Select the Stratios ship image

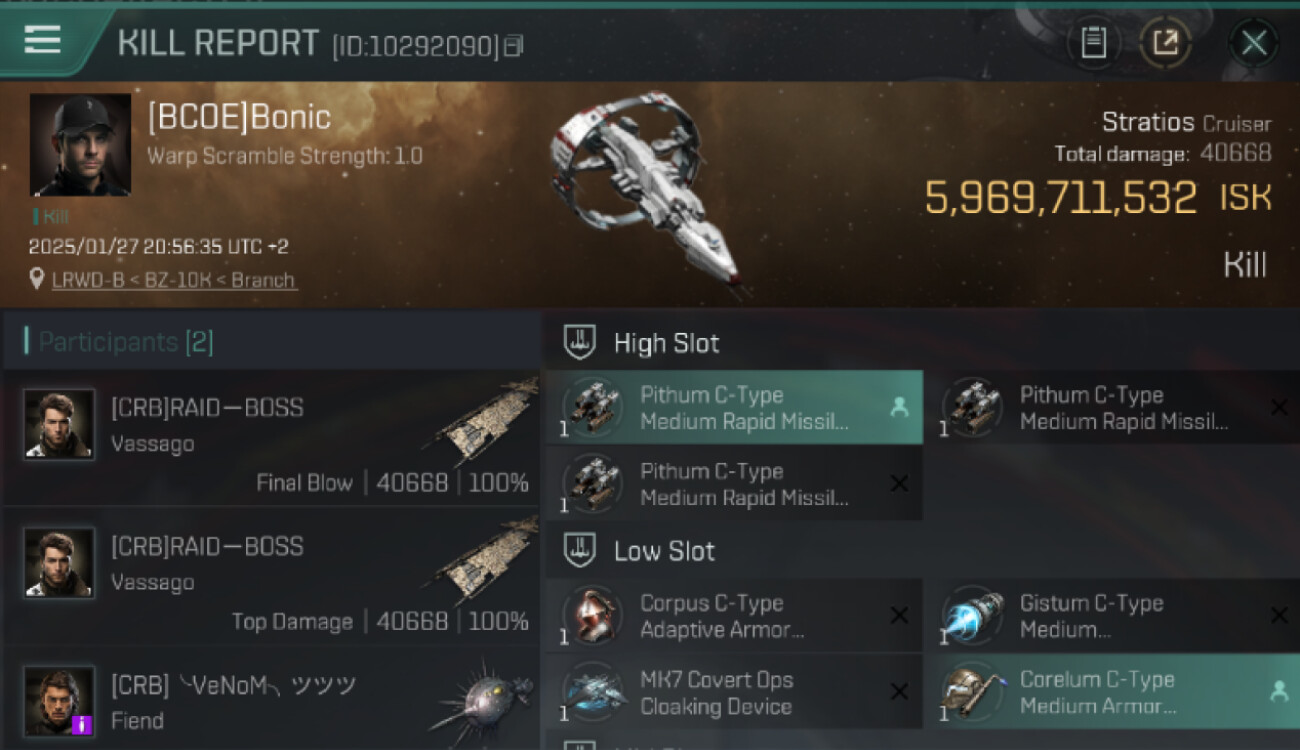(645, 190)
